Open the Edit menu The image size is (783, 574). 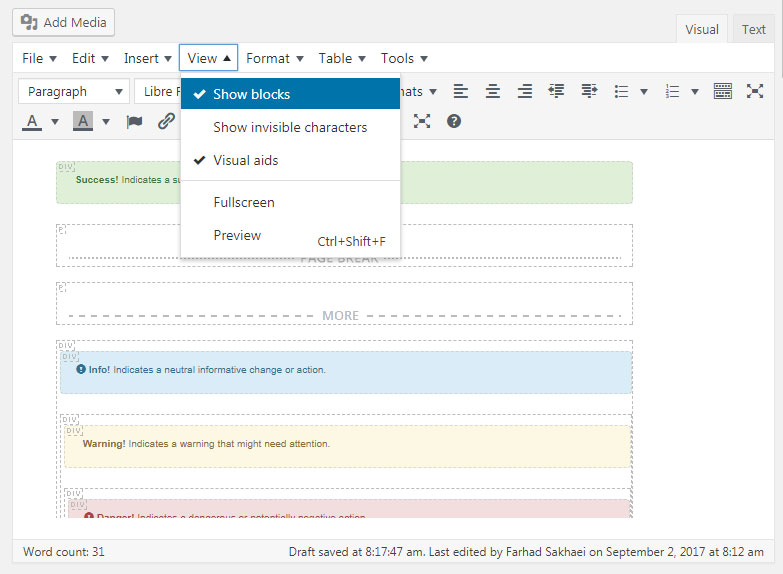click(x=90, y=58)
